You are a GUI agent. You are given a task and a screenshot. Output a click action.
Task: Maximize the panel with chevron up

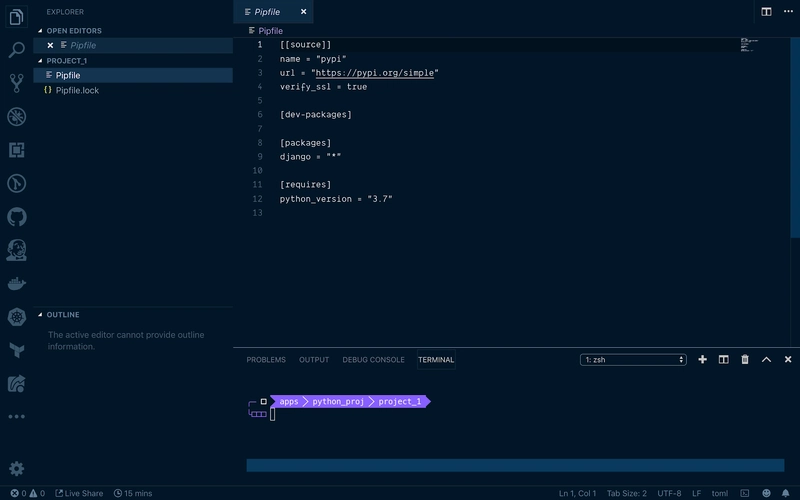click(766, 360)
